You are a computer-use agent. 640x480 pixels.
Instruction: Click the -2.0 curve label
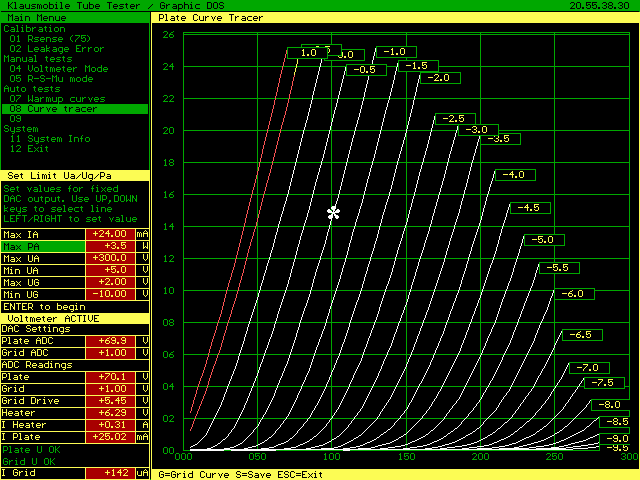[x=440, y=78]
